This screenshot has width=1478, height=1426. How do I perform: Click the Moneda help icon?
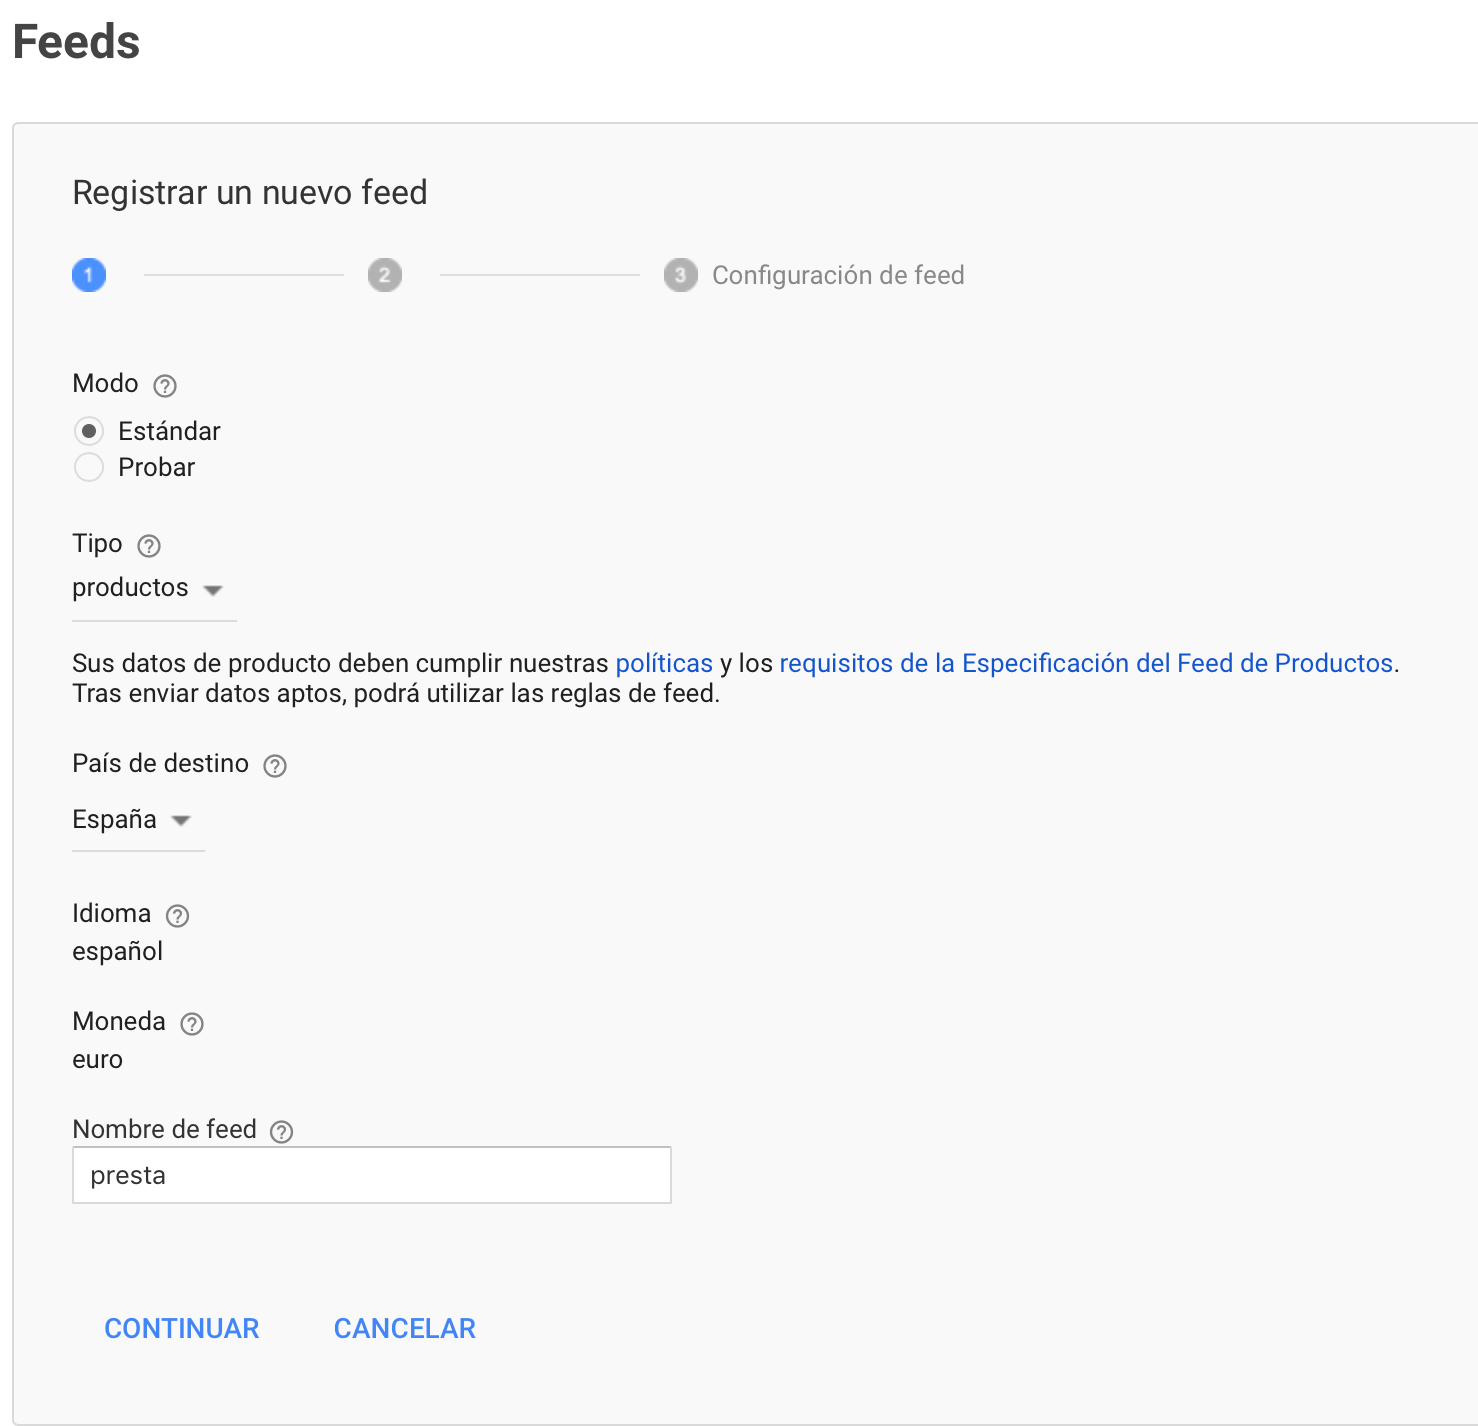tap(192, 1024)
